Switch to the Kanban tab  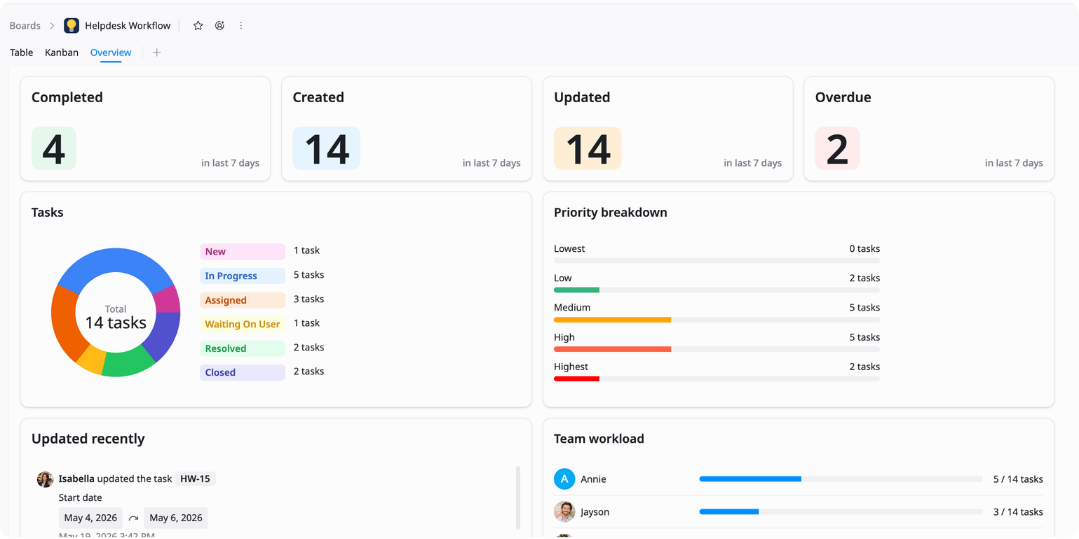pos(61,52)
